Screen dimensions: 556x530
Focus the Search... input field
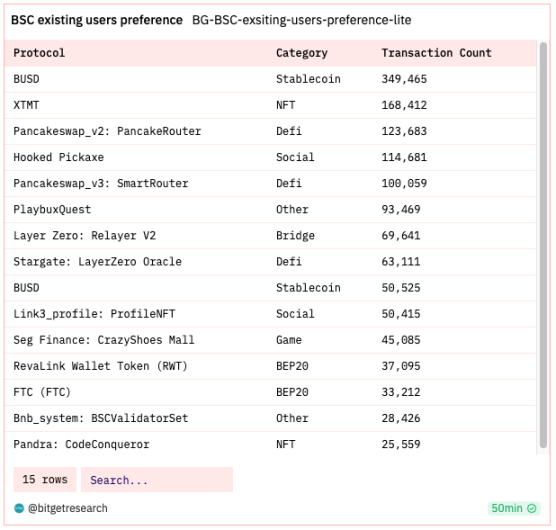[157, 480]
